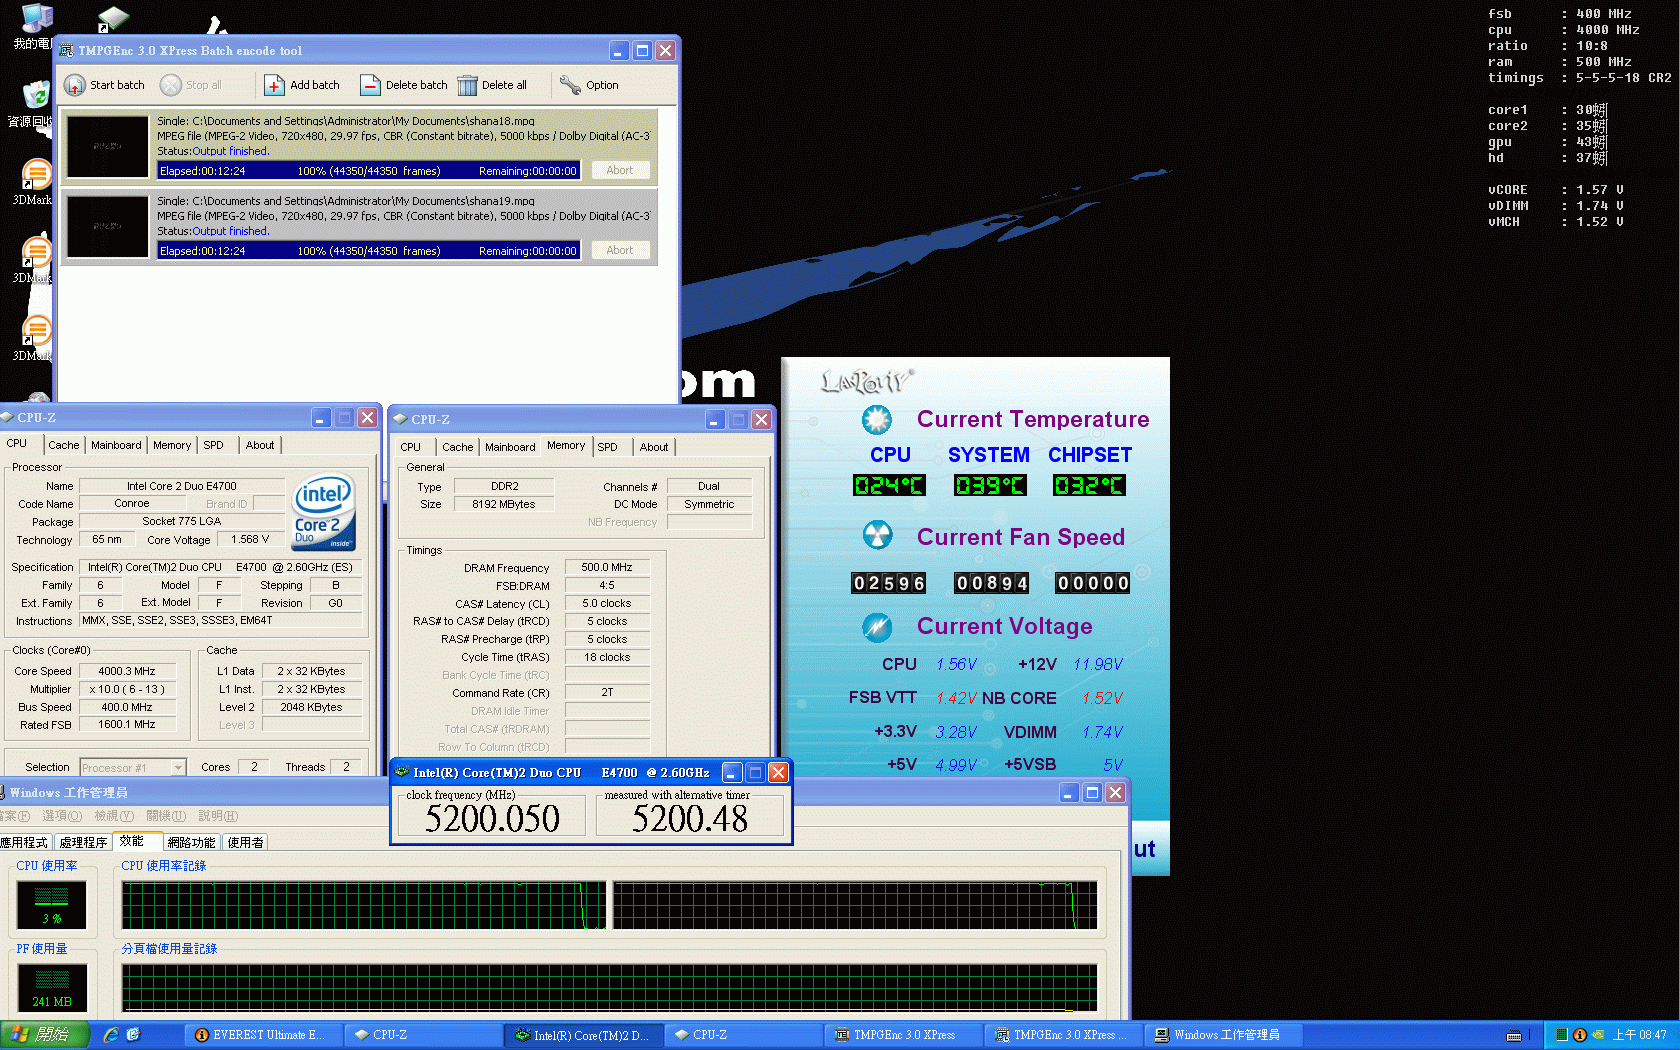This screenshot has width=1680, height=1050.
Task: Click the Delete all trash icon
Action: [467, 85]
